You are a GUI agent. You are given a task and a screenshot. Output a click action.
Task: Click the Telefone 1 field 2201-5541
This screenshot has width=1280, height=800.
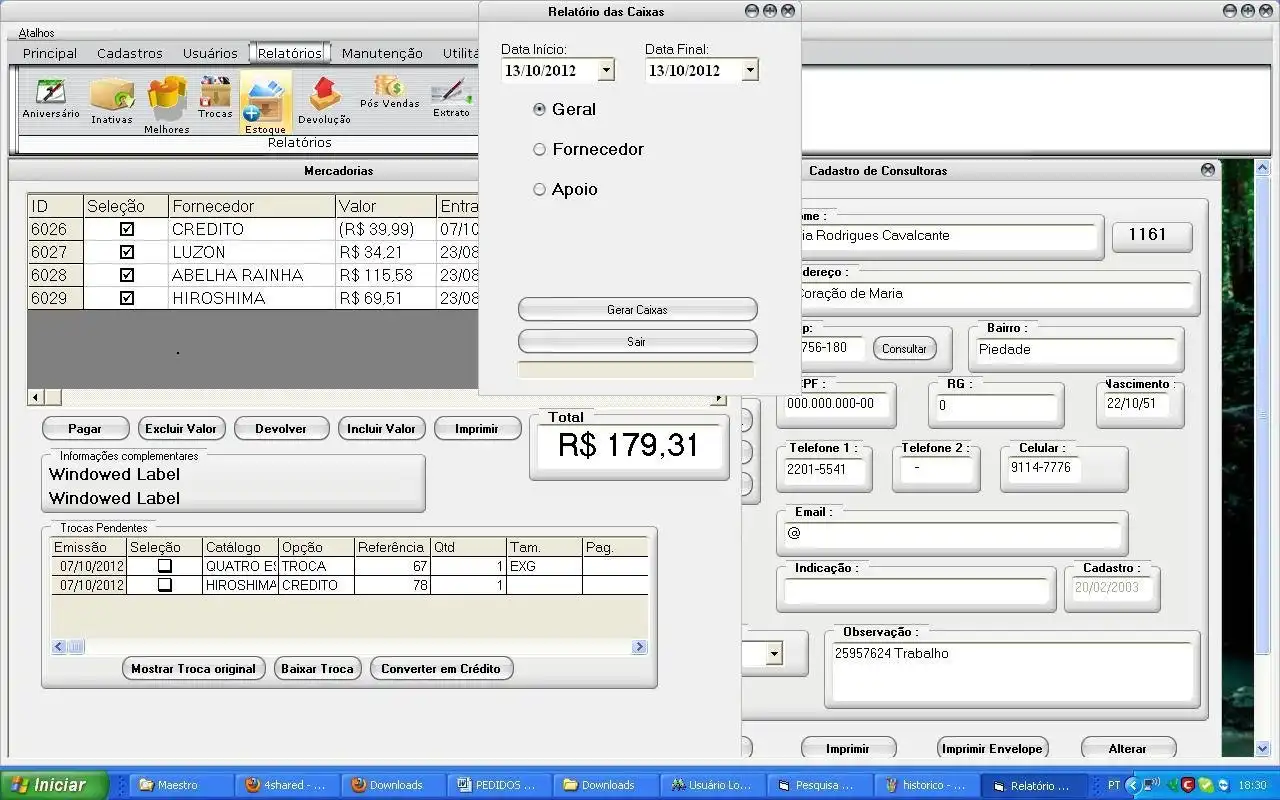(x=824, y=469)
